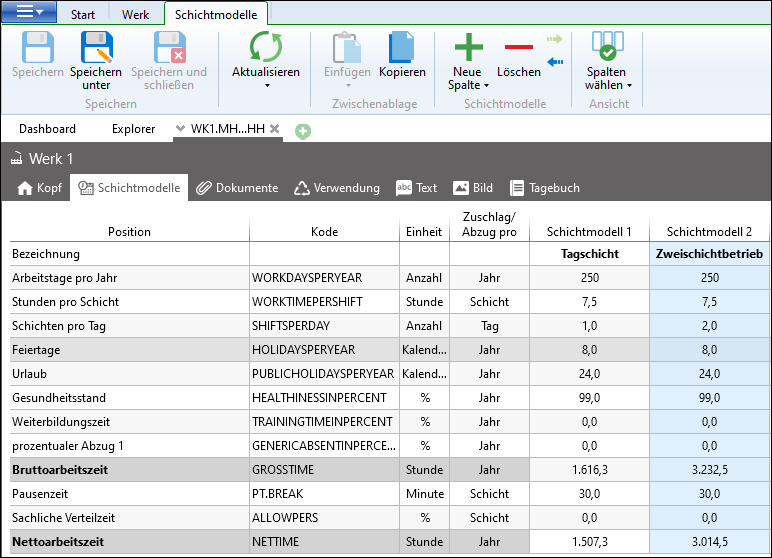Move column left with blue arrow
The width and height of the screenshot is (772, 558).
pos(555,62)
